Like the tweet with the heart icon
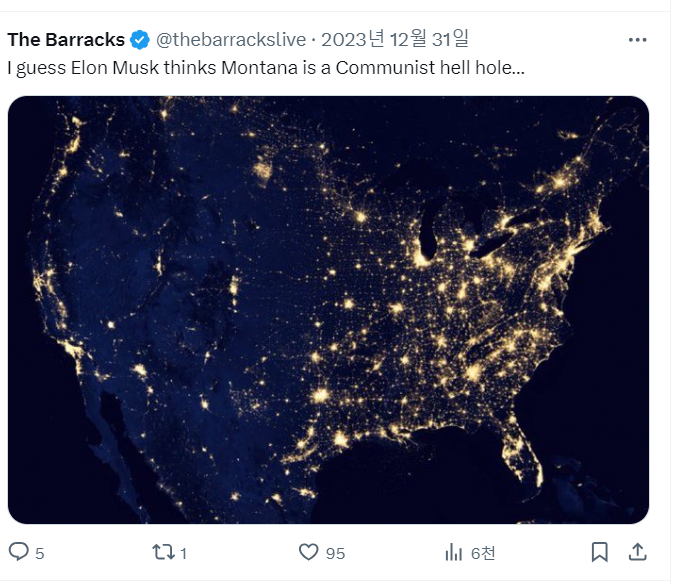Viewport: 692px width, 585px height. tap(308, 552)
